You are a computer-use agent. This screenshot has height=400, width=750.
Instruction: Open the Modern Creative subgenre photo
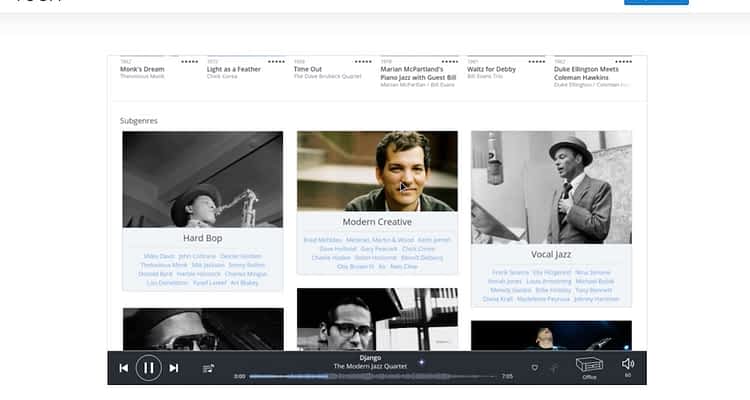click(377, 171)
